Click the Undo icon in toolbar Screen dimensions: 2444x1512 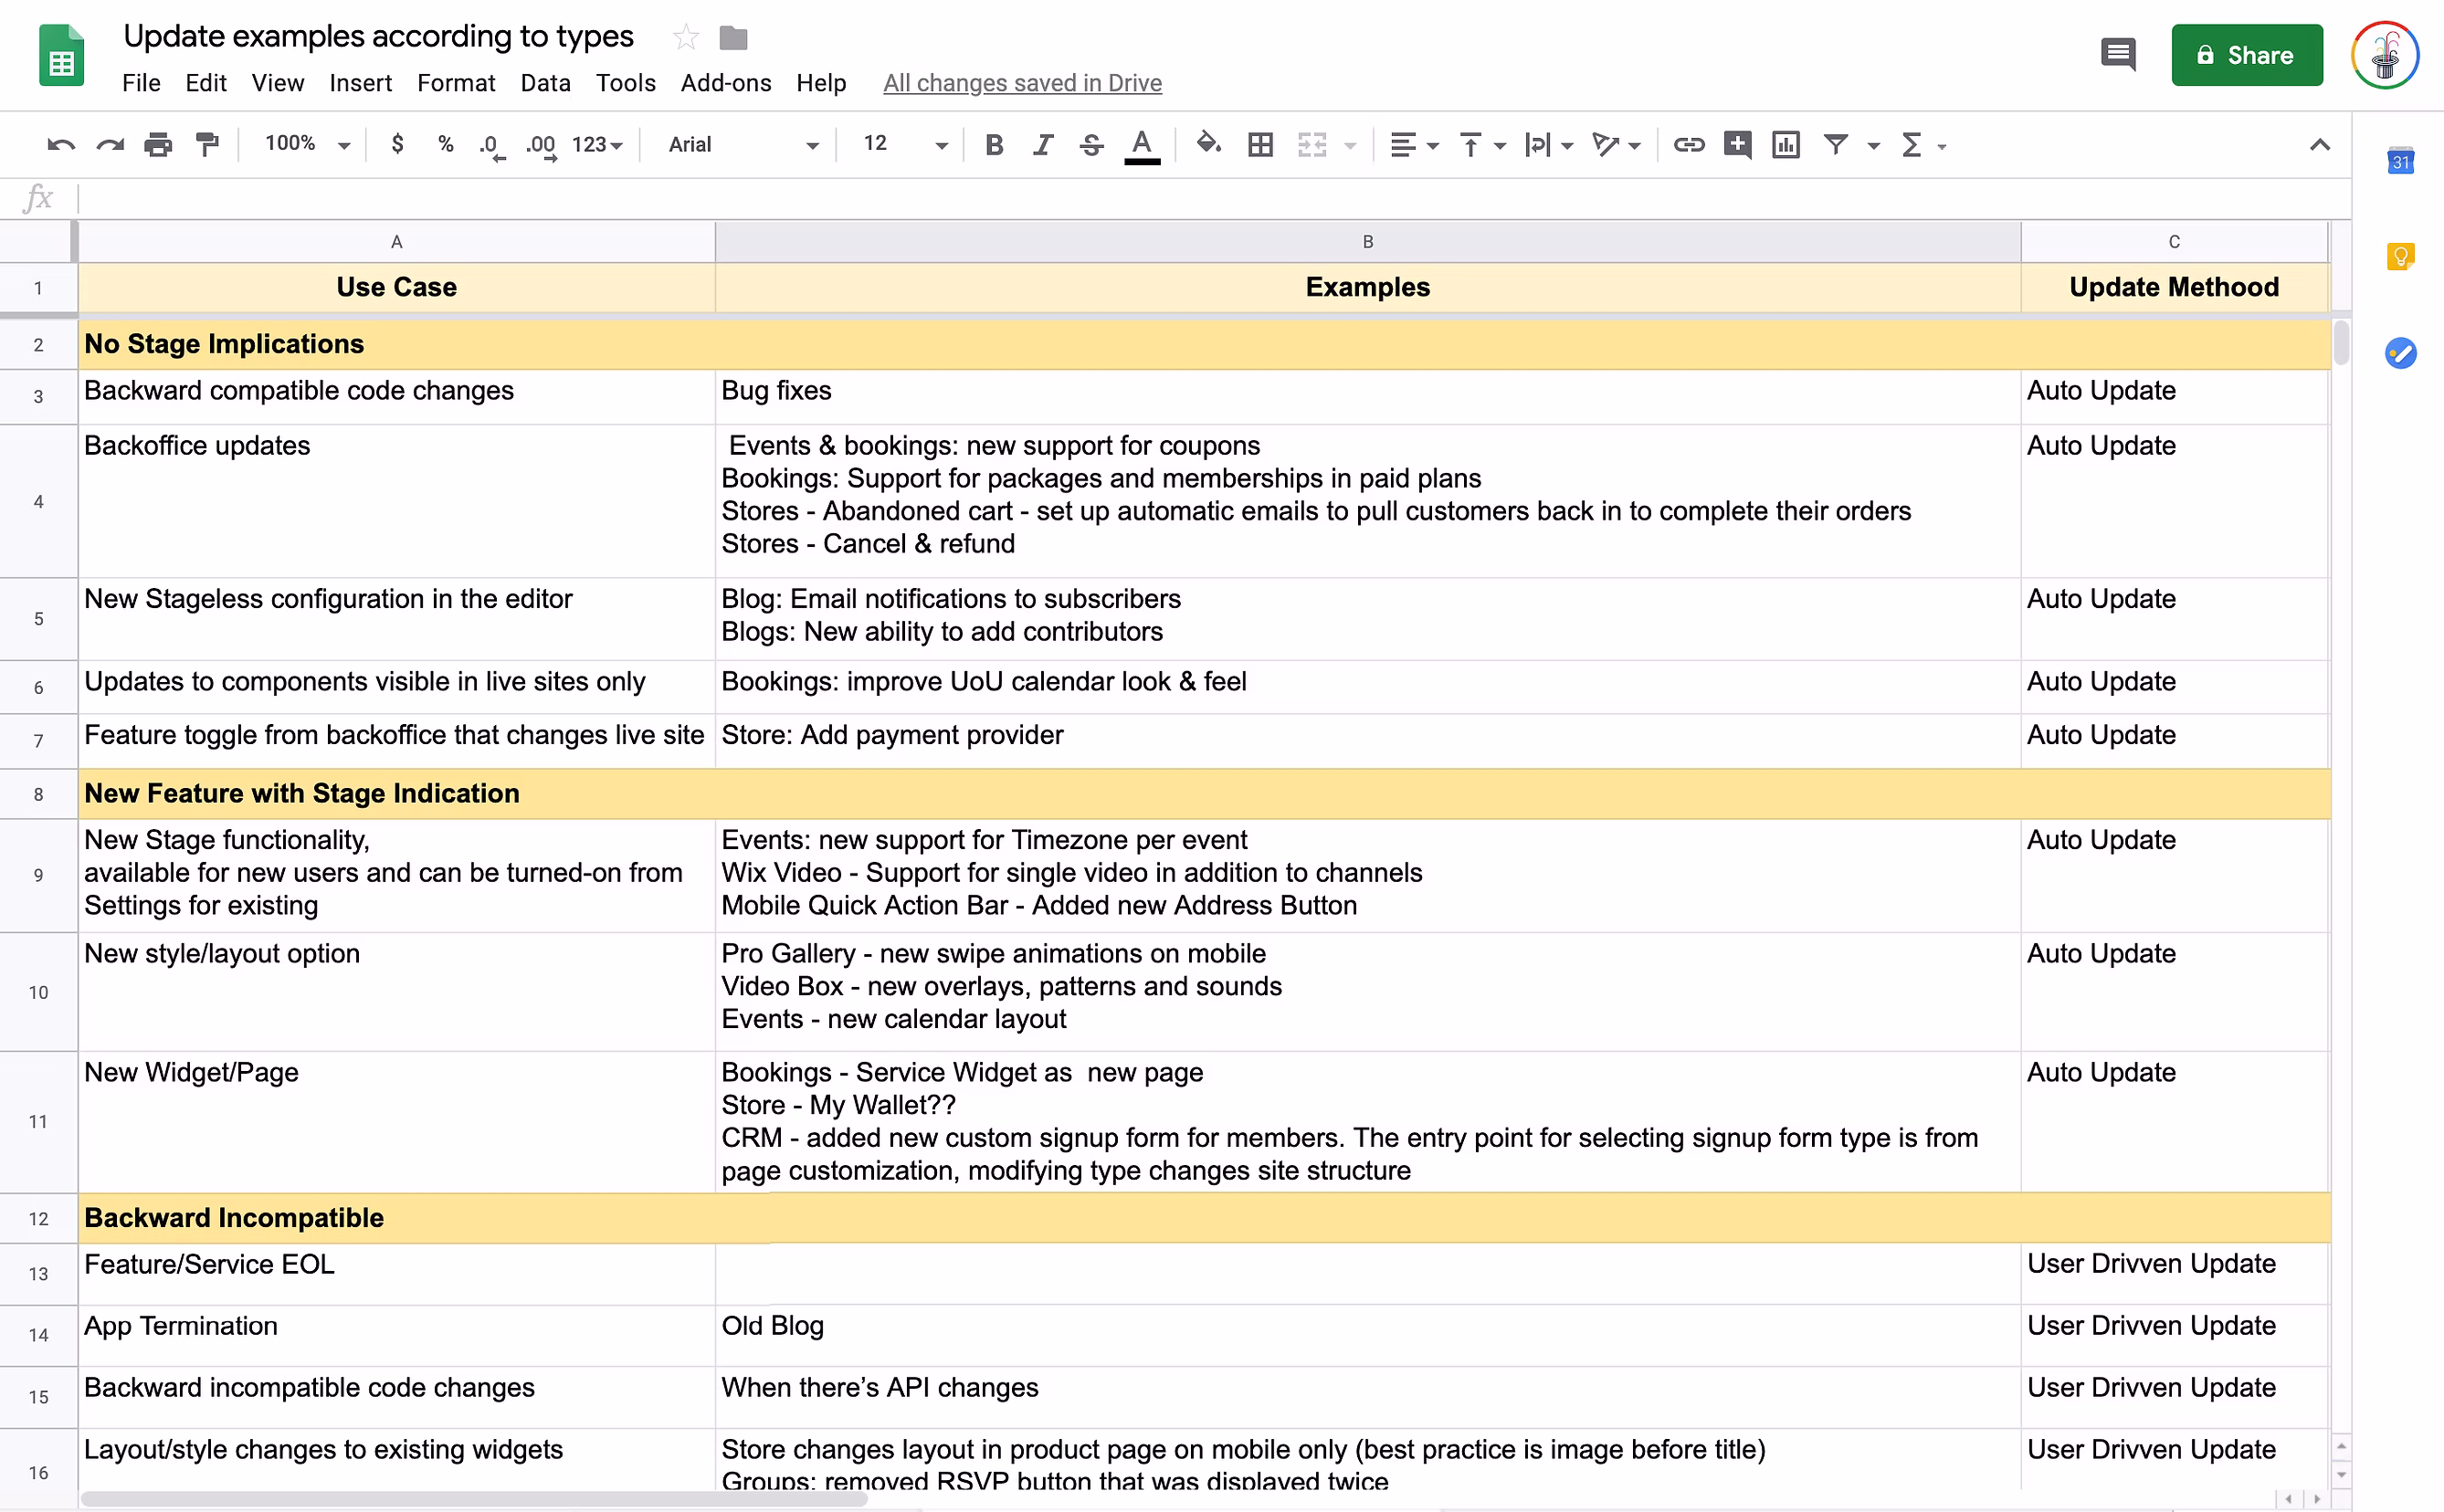click(61, 145)
